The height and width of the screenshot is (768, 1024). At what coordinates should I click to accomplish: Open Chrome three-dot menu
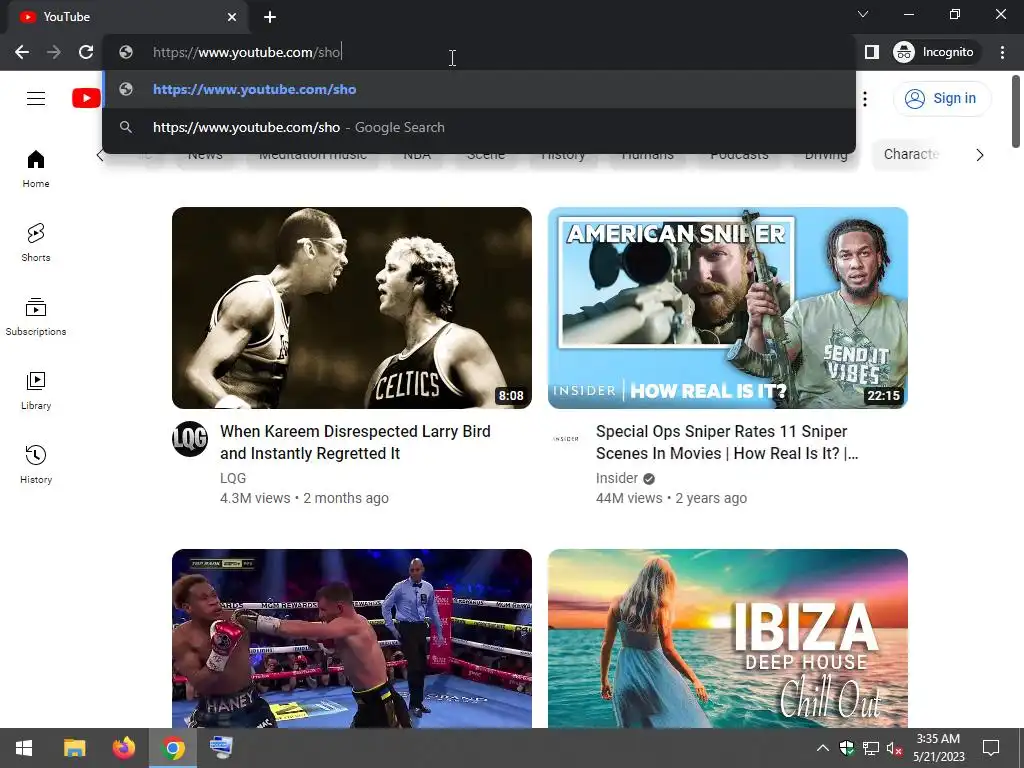[x=1002, y=52]
